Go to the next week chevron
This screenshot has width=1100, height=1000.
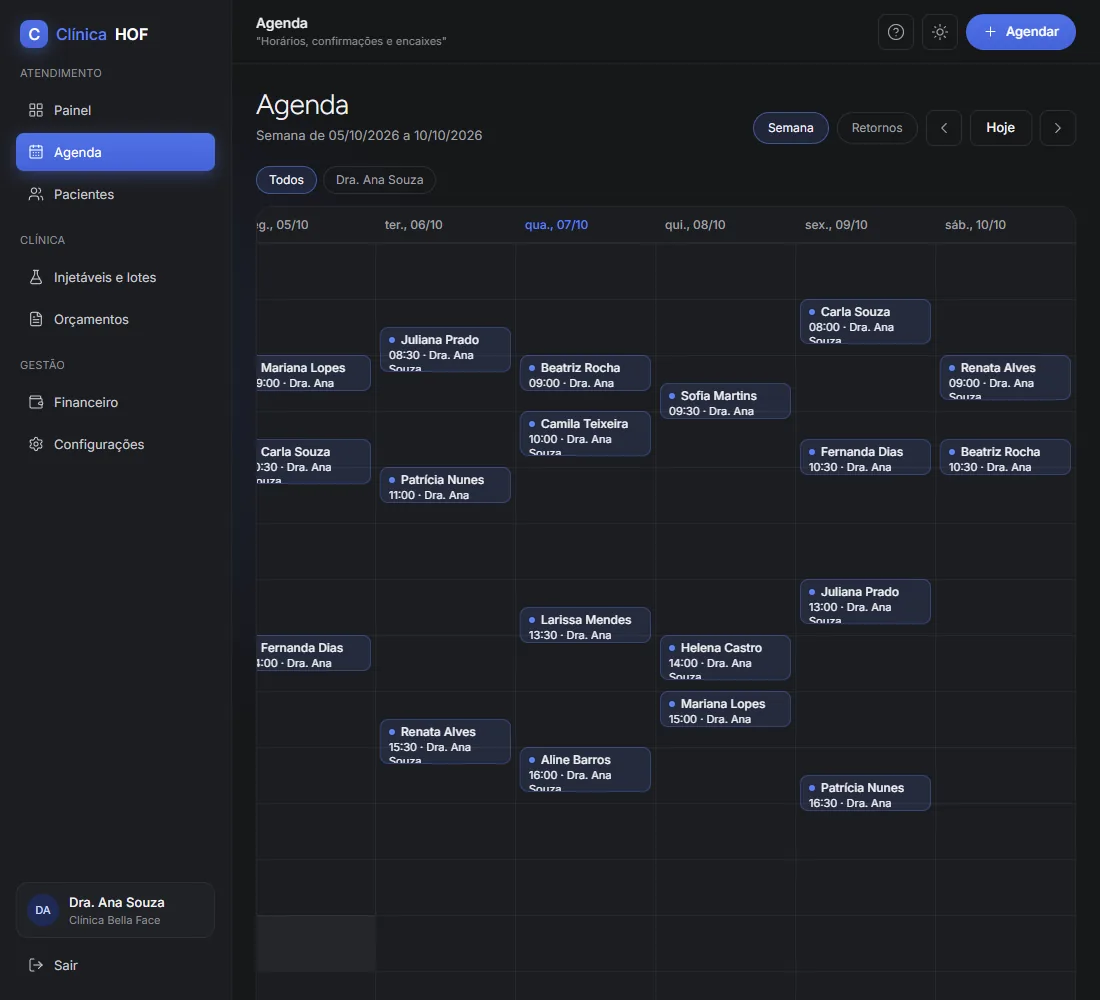(x=1058, y=128)
